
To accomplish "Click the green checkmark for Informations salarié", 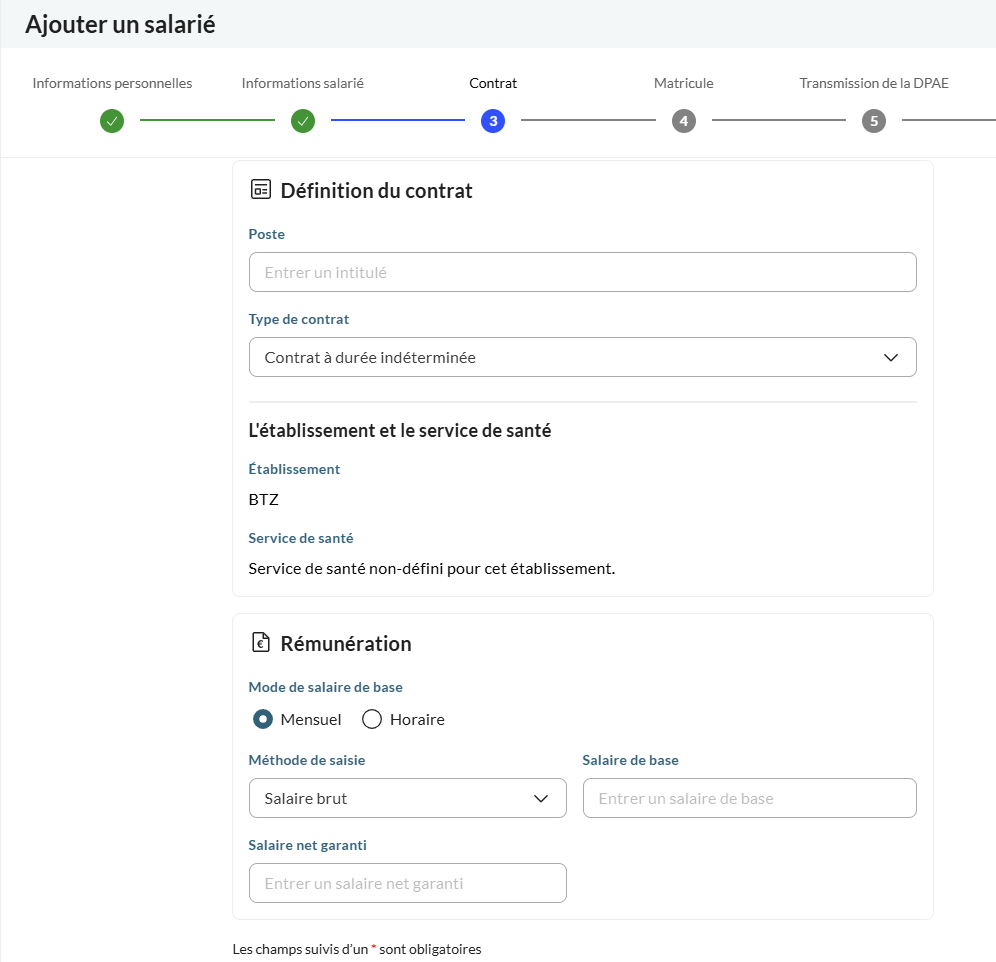I will (x=303, y=121).
